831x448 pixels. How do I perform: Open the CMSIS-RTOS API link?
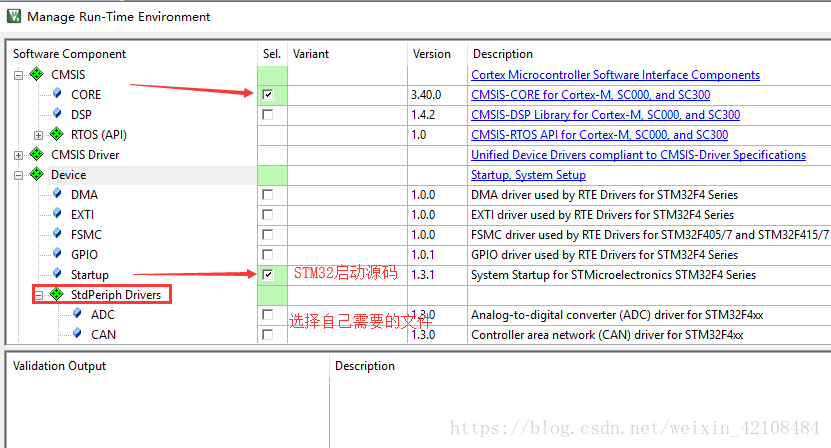(x=599, y=135)
